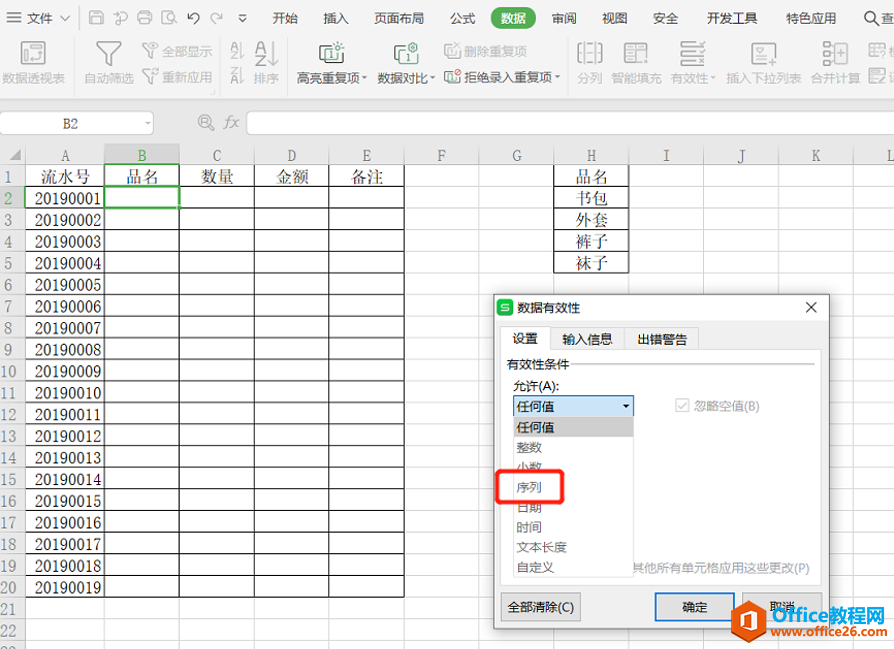Expand the 有效性 dropdown in ribbon

[713, 78]
